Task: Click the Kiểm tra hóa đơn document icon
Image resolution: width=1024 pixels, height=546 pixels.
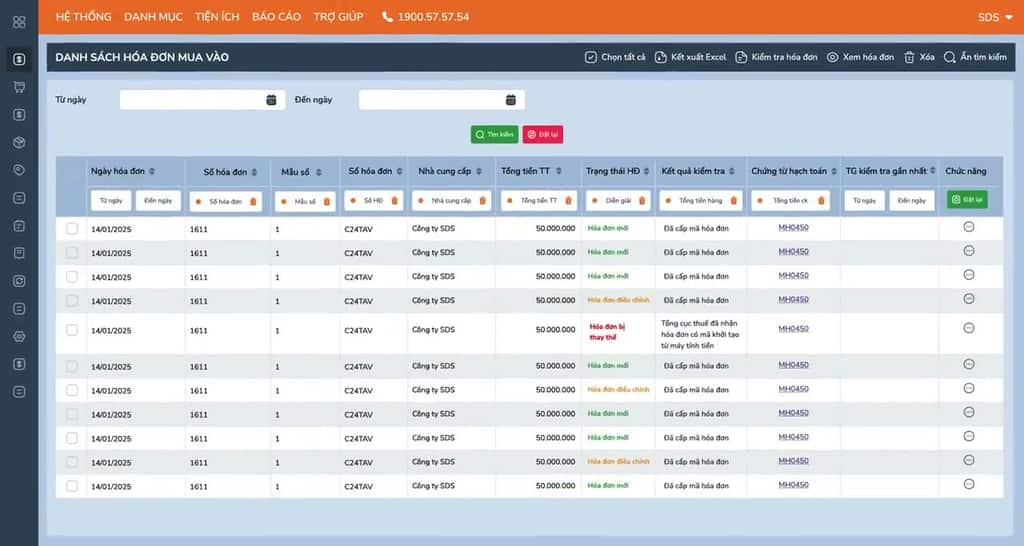Action: pos(741,57)
